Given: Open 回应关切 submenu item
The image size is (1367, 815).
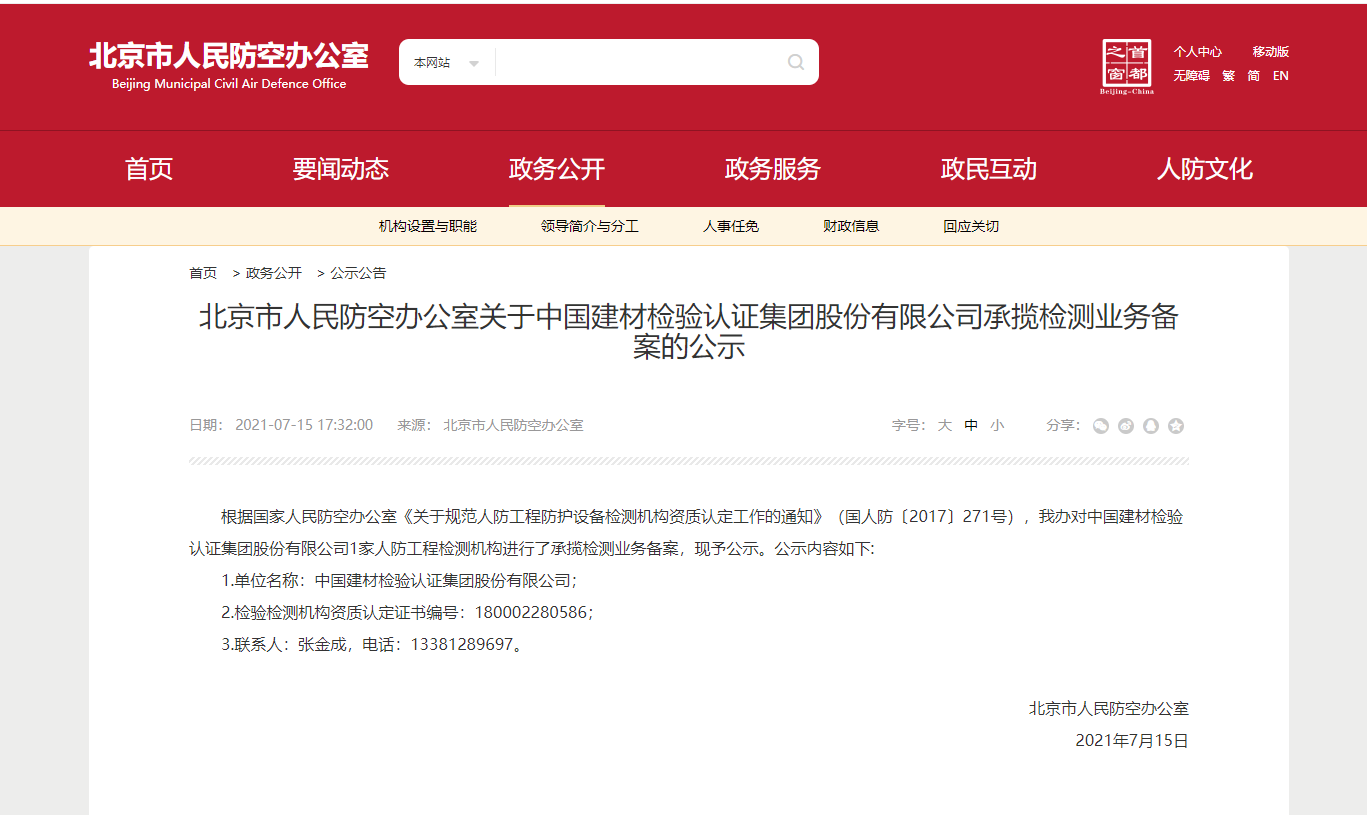Looking at the screenshot, I should 971,226.
